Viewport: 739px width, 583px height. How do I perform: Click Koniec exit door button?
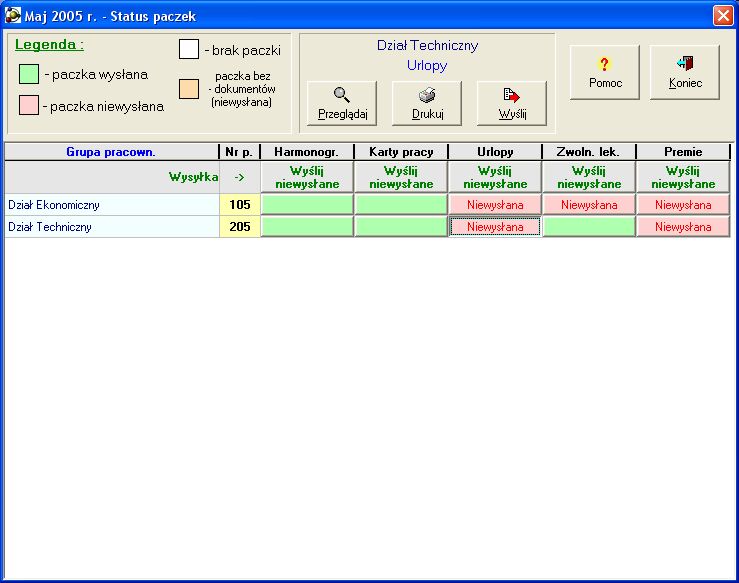[x=685, y=72]
